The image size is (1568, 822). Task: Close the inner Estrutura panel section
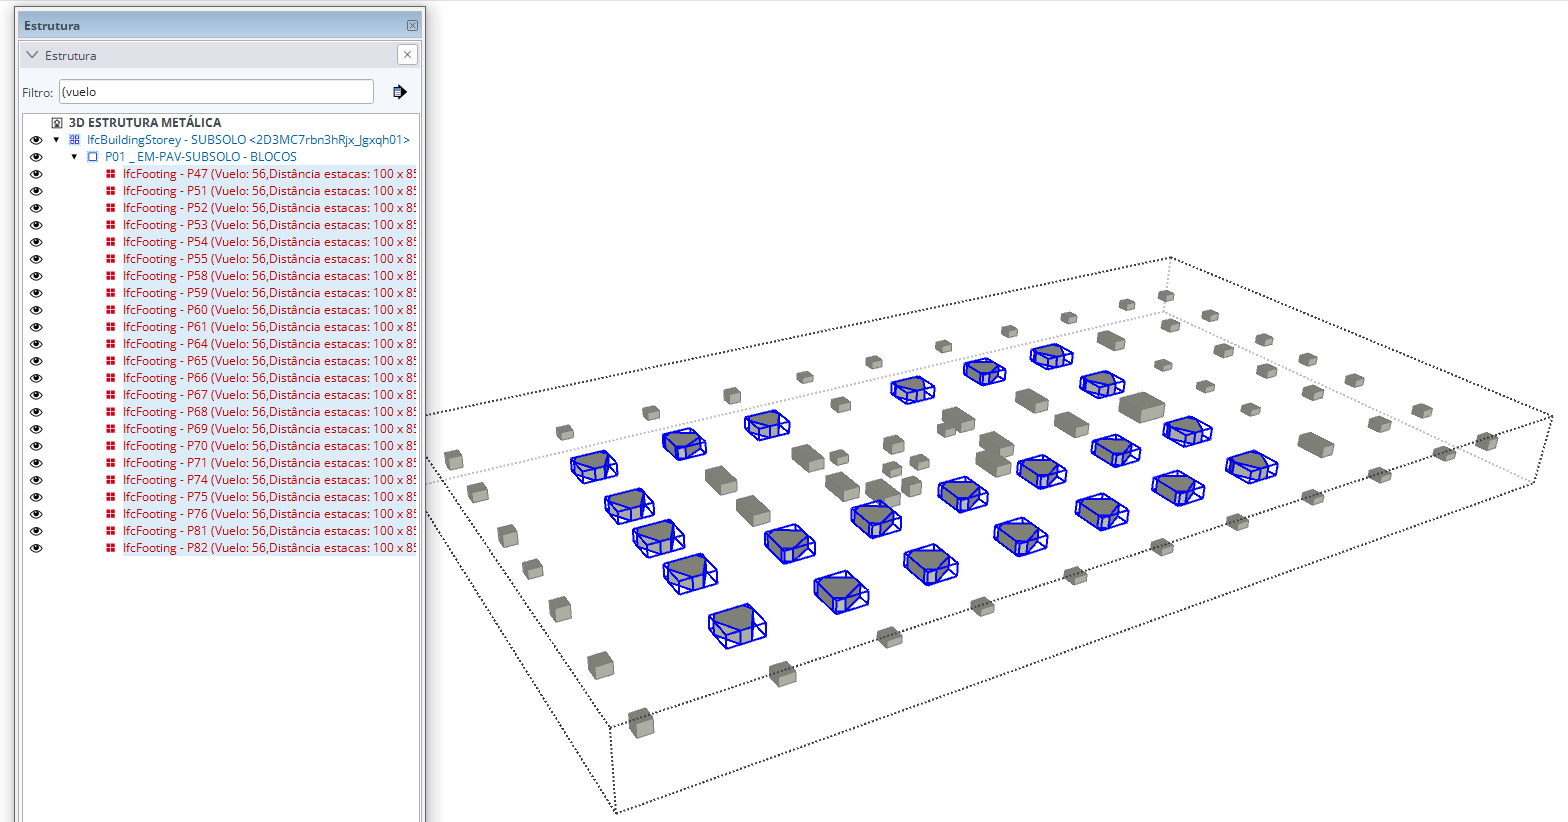(x=407, y=55)
